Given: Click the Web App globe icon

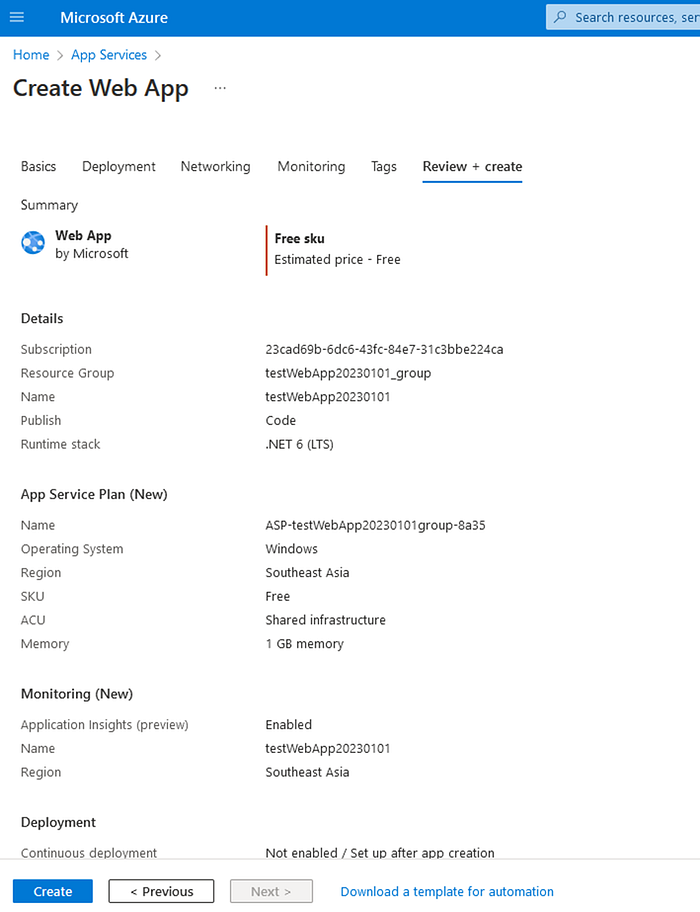Looking at the screenshot, I should (33, 243).
